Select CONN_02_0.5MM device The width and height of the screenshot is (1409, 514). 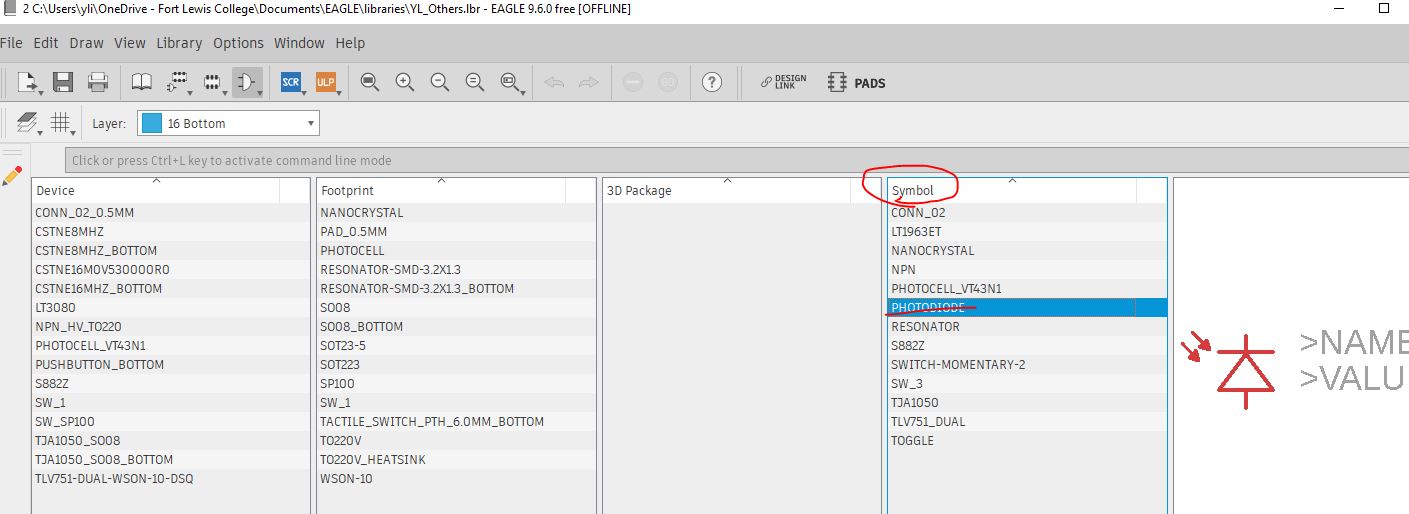click(170, 213)
